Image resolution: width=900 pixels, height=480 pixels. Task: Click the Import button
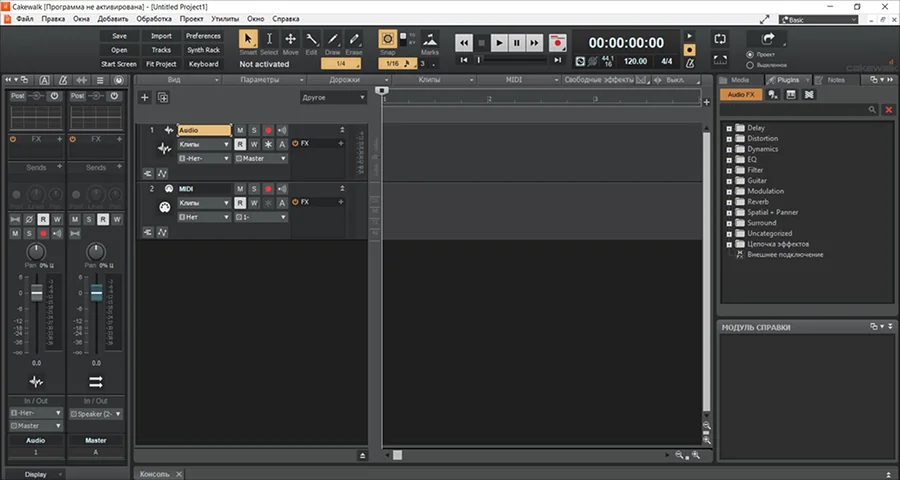click(x=161, y=36)
